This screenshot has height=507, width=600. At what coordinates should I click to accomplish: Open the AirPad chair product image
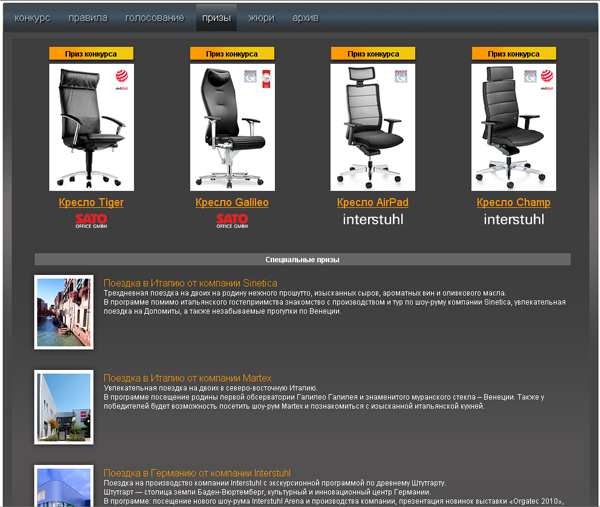373,127
